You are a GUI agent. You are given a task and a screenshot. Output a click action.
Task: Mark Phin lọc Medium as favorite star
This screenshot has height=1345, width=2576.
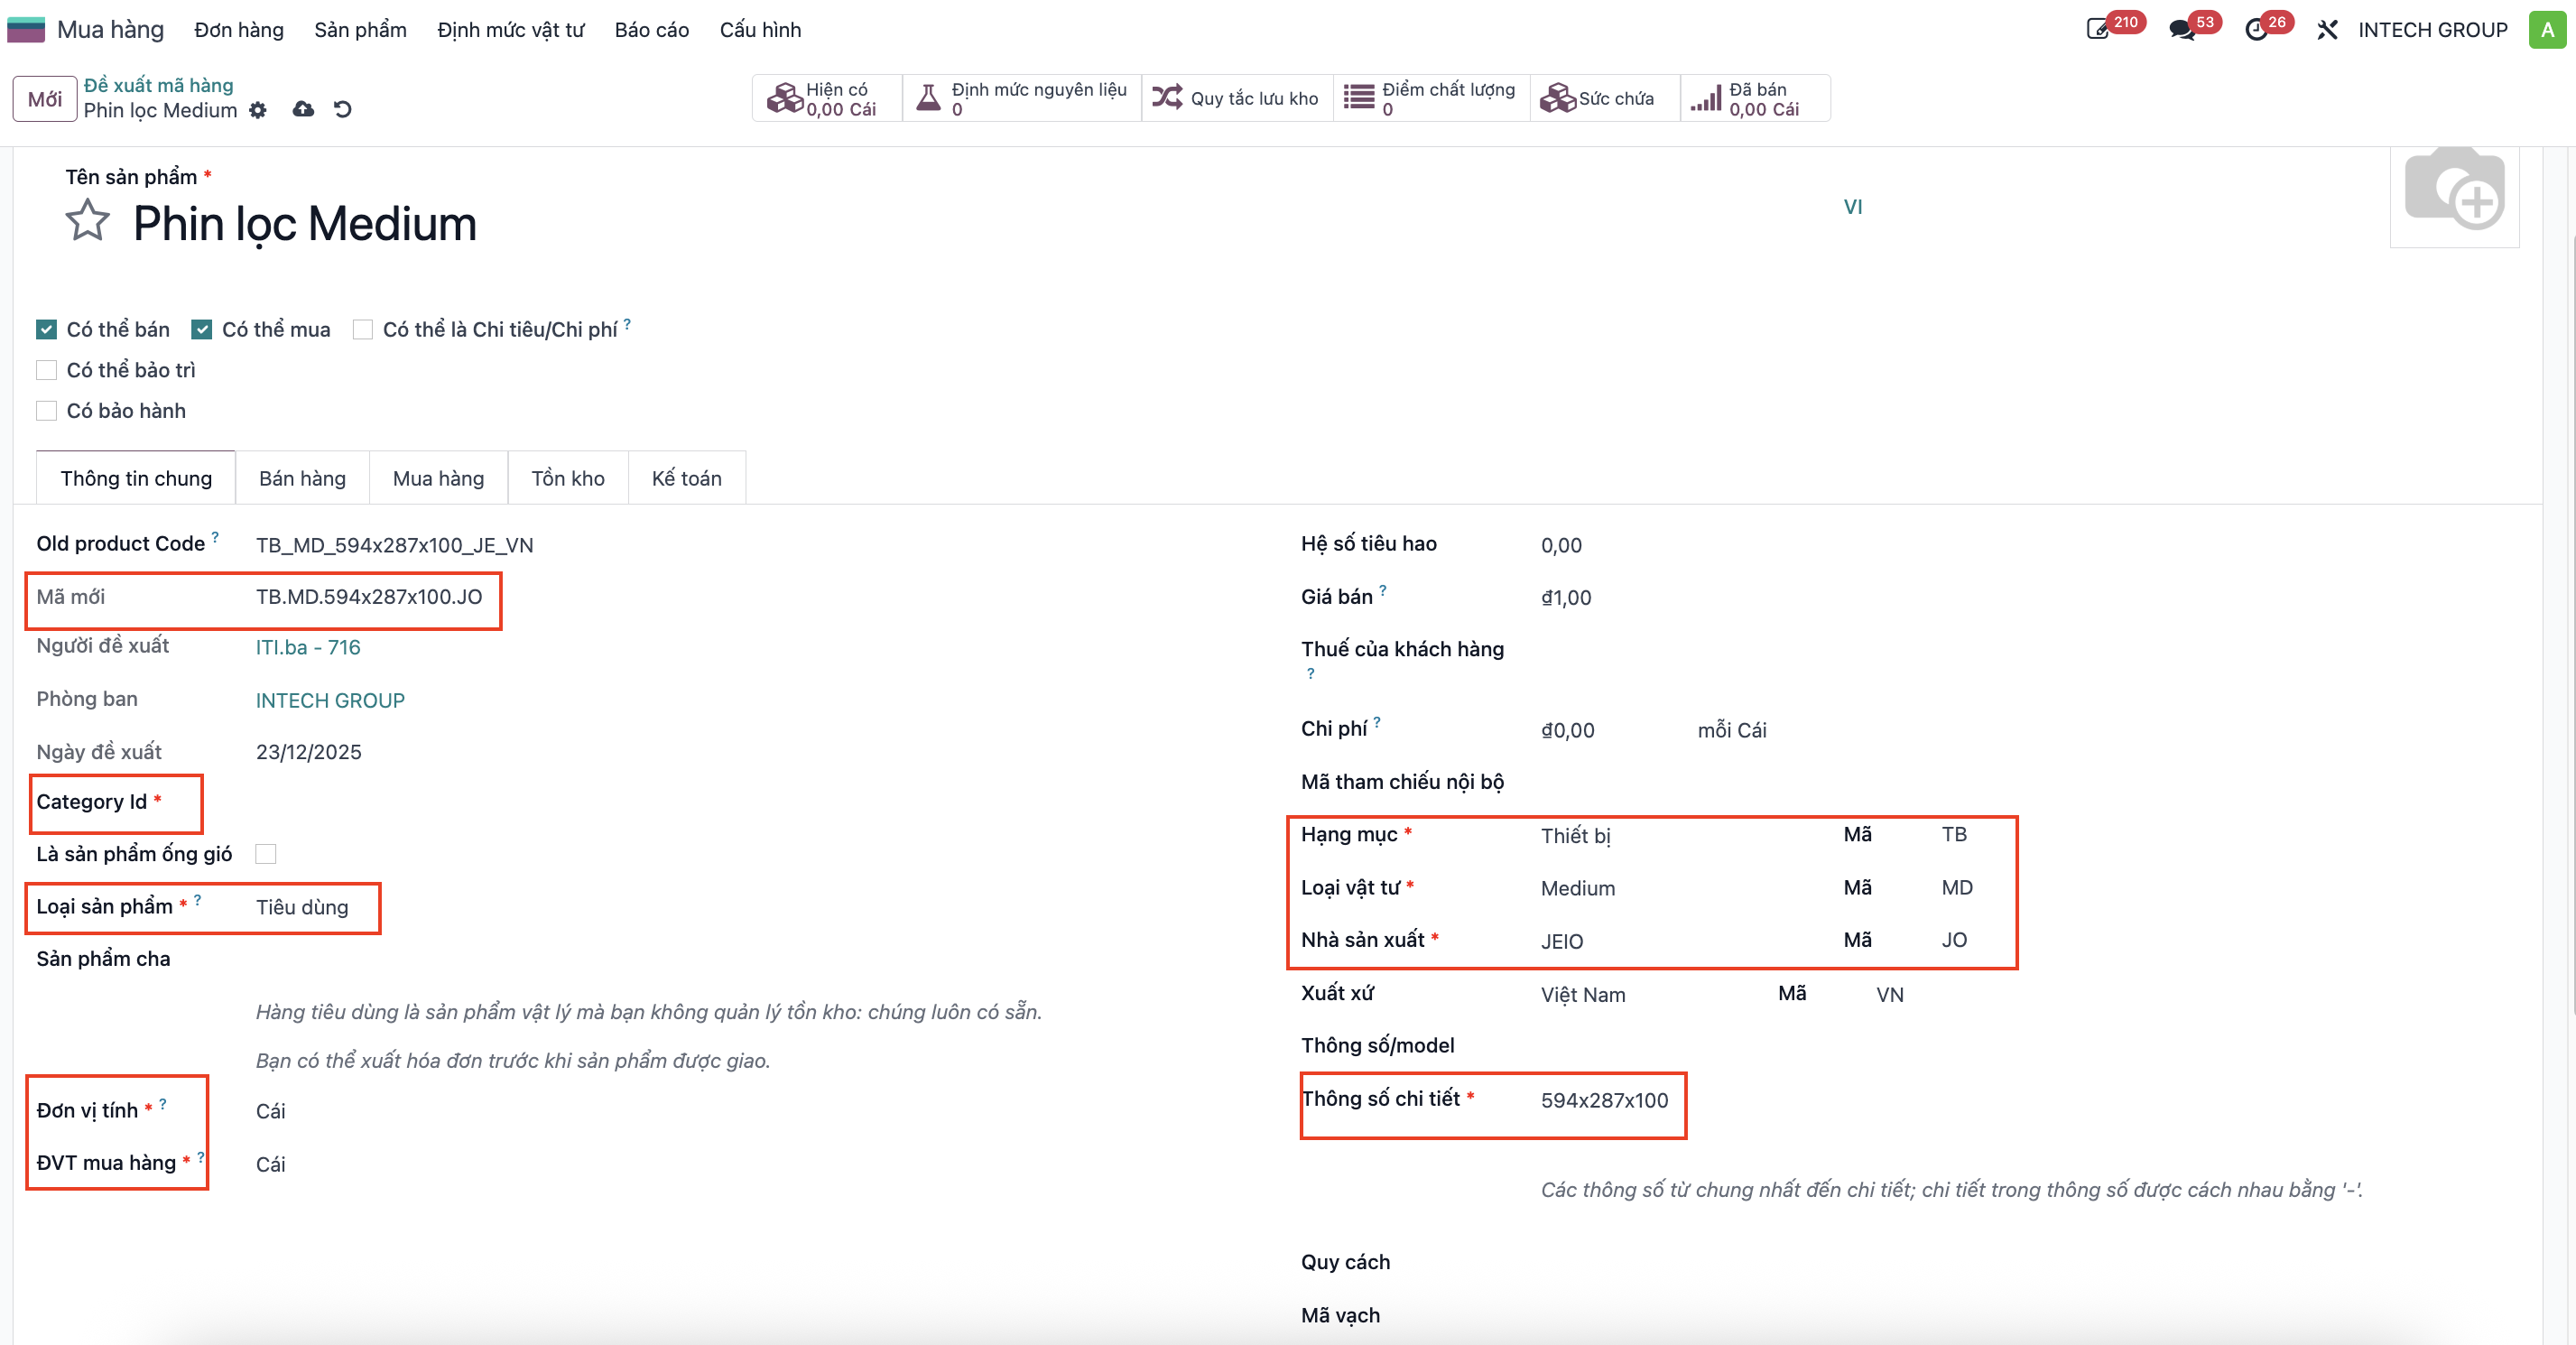click(x=88, y=221)
